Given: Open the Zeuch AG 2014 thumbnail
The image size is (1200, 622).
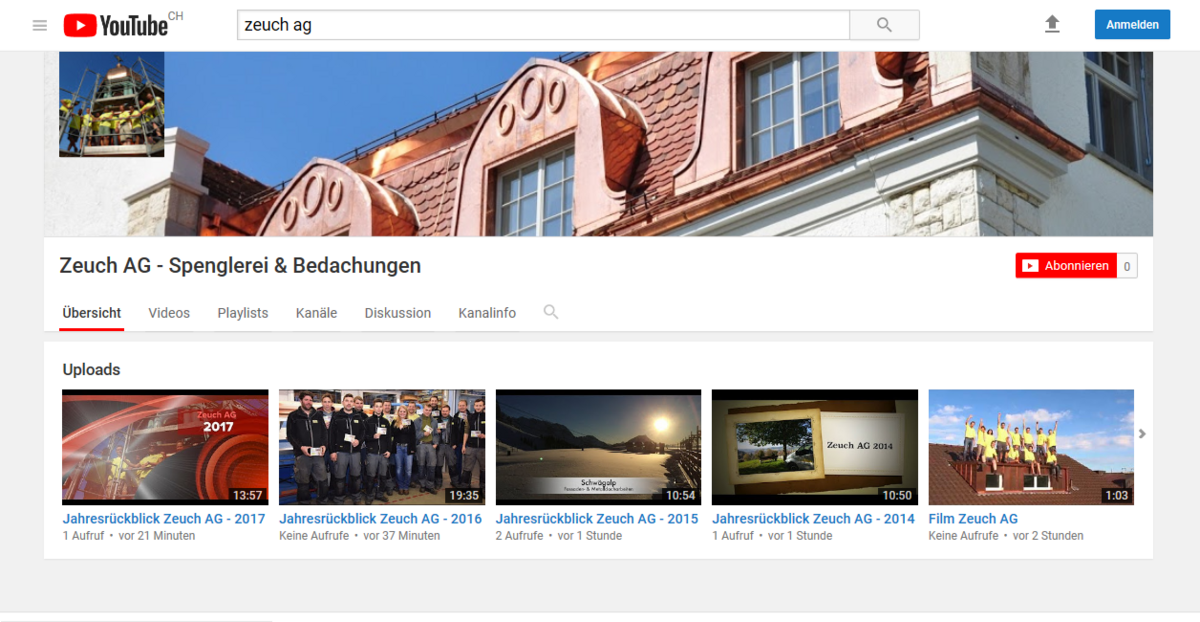Looking at the screenshot, I should (x=815, y=447).
